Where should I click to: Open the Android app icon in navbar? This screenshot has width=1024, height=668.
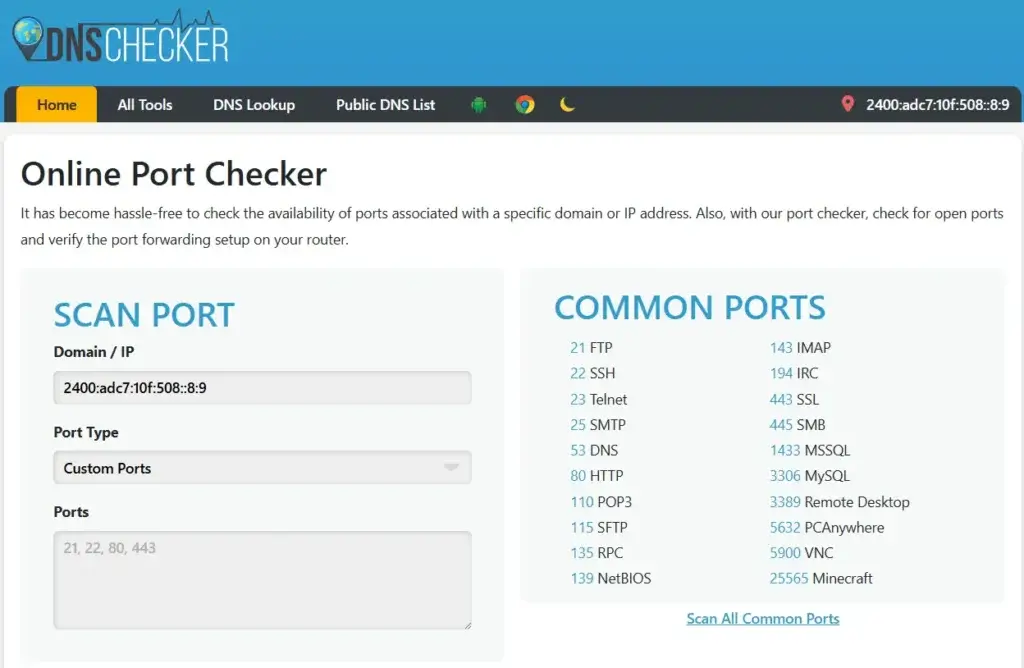click(479, 104)
